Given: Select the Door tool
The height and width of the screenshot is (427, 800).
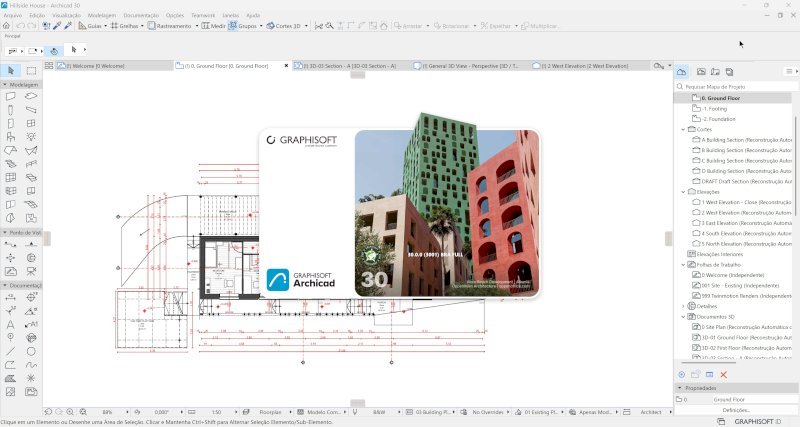Looking at the screenshot, I should pos(10,123).
